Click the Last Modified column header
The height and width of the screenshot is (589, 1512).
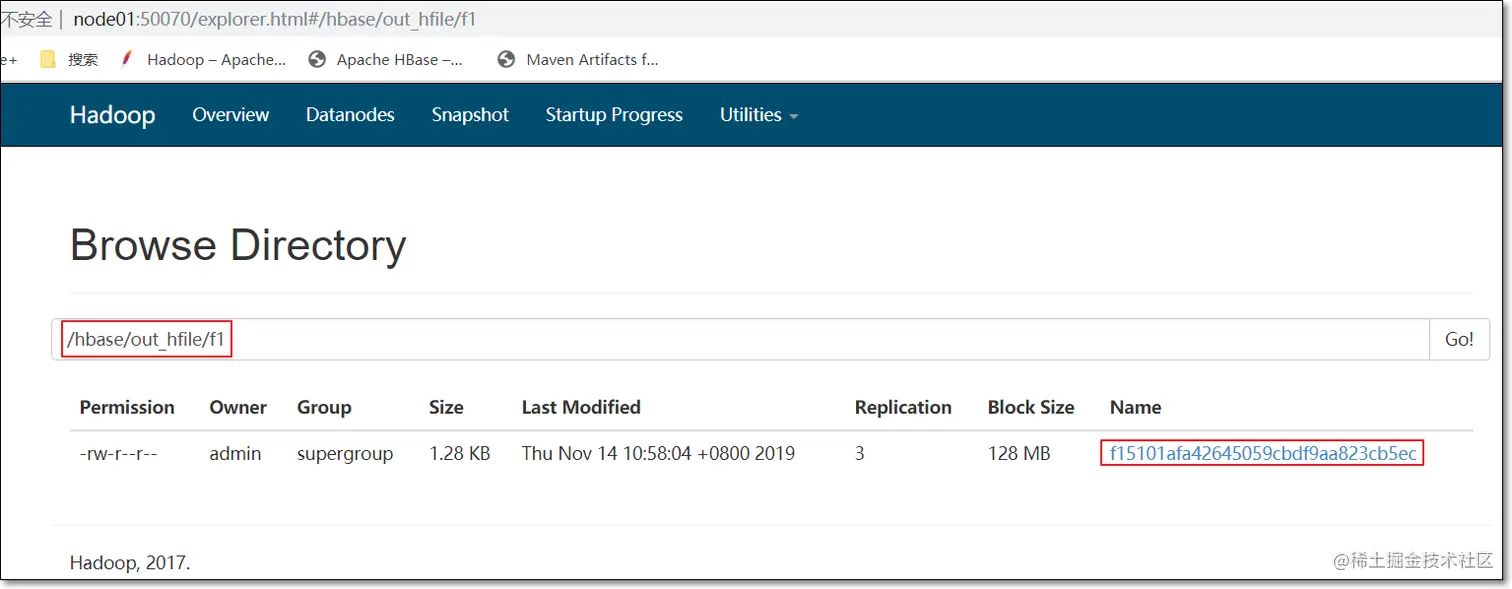click(x=580, y=407)
